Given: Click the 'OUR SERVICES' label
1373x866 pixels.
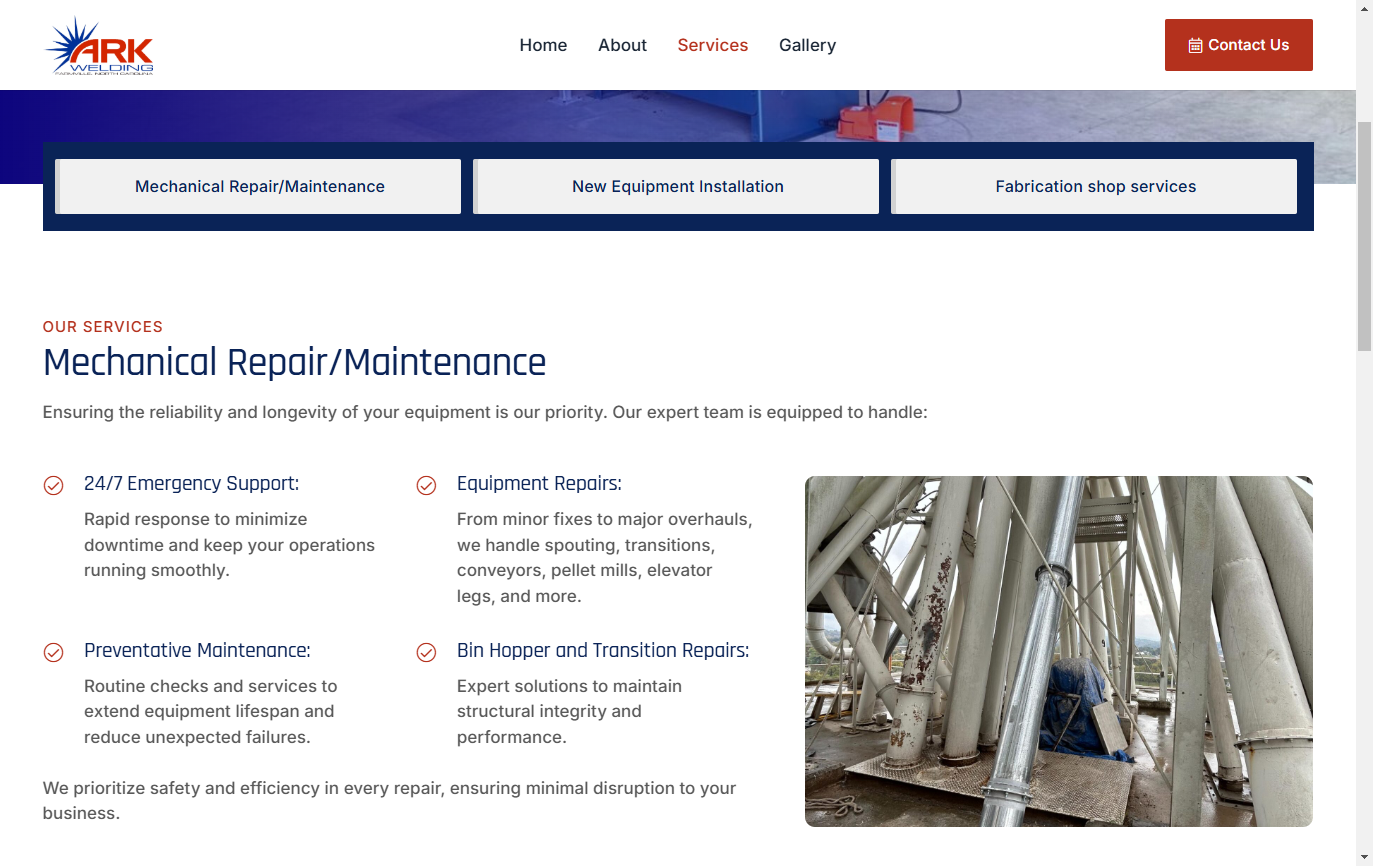Looking at the screenshot, I should coord(103,327).
